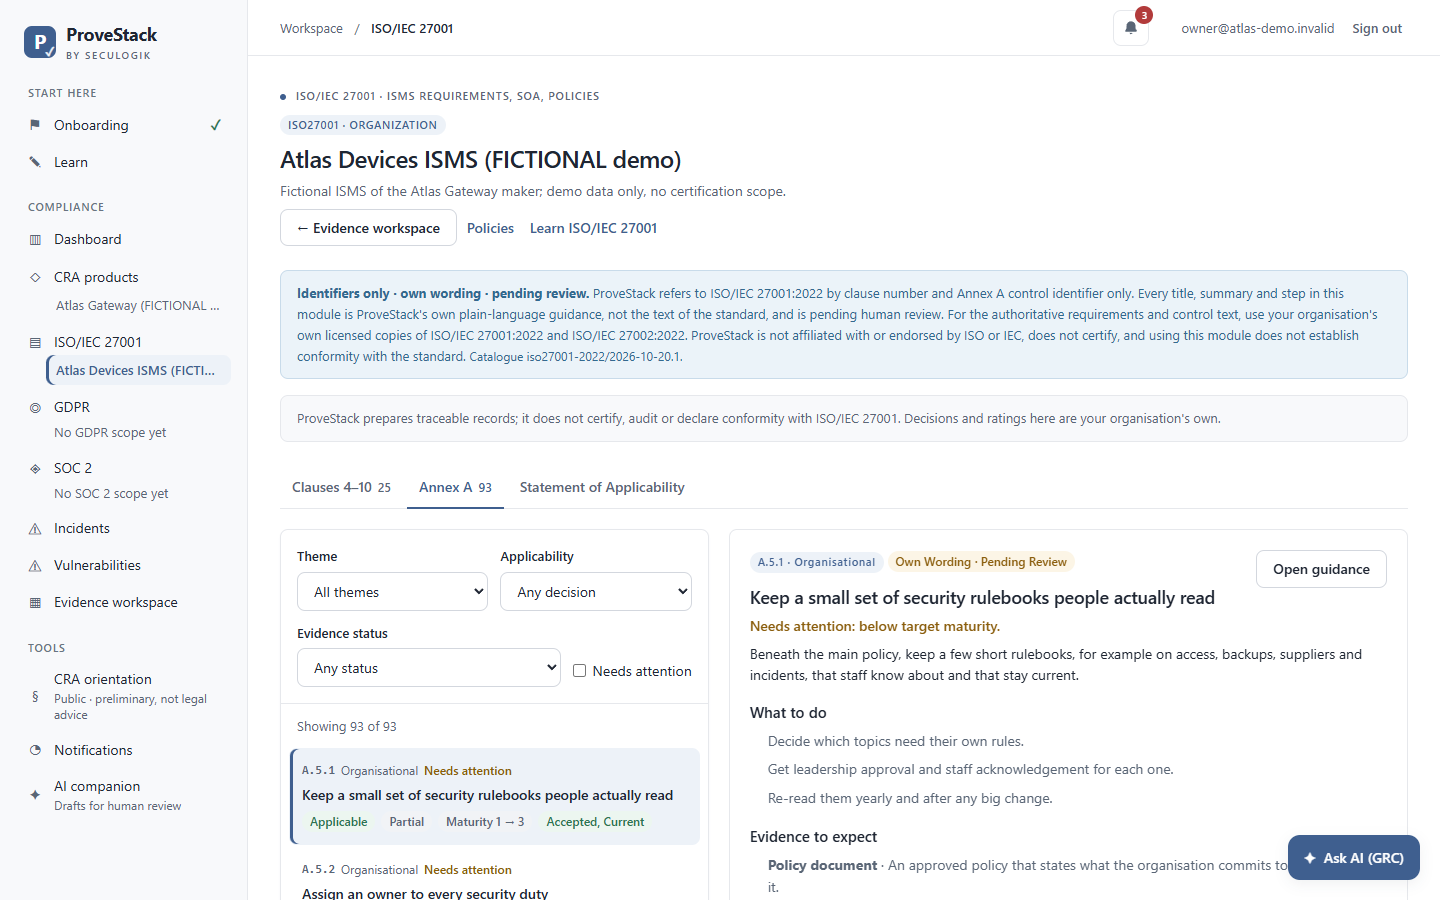The image size is (1440, 900).
Task: Click the Open guidance button
Action: click(x=1321, y=569)
